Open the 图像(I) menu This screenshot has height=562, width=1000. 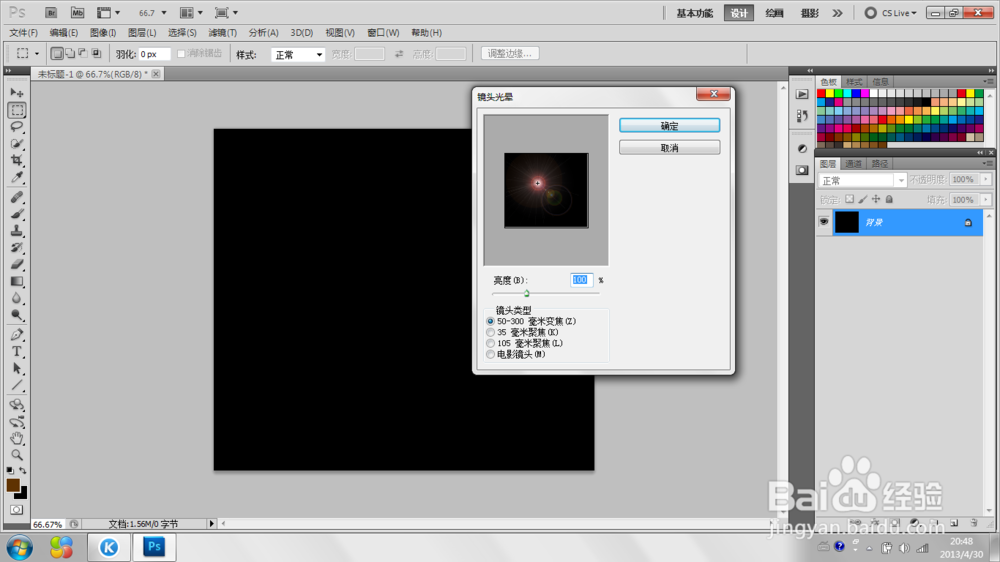point(103,33)
